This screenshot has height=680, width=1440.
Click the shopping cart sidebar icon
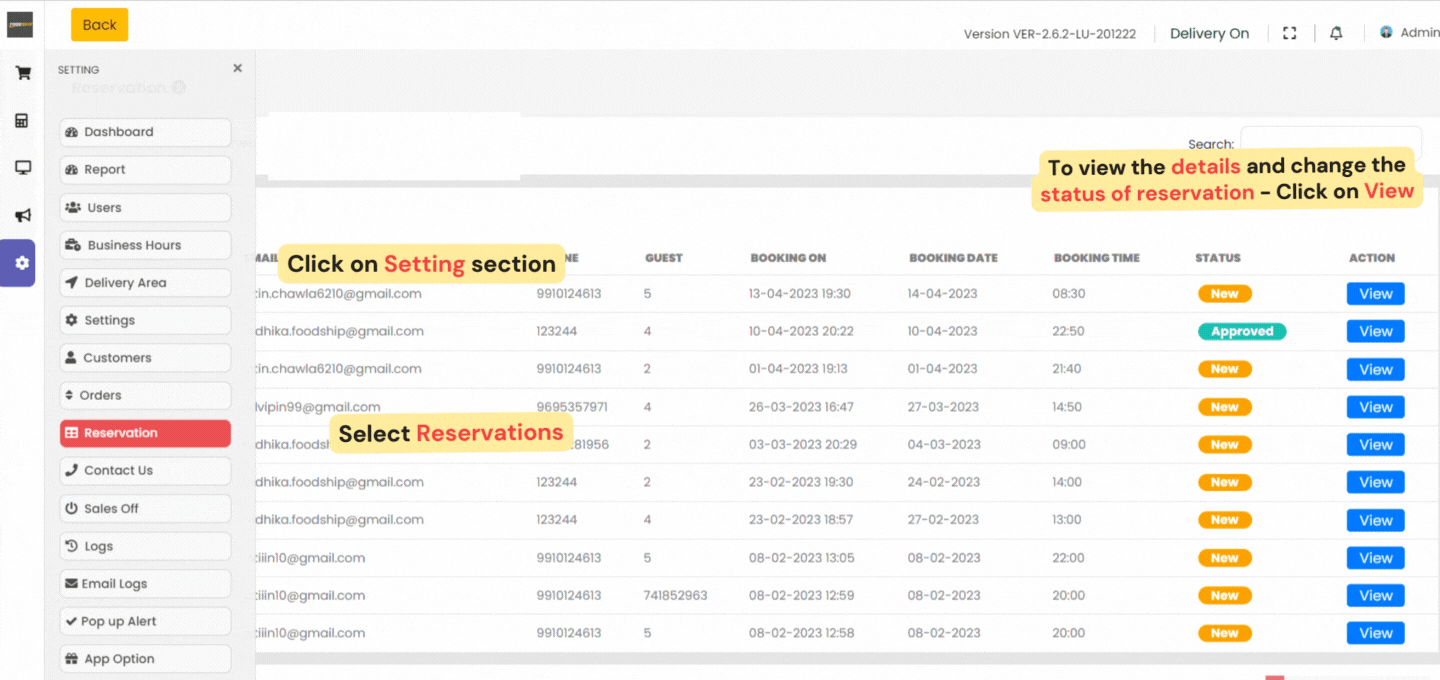coord(22,73)
